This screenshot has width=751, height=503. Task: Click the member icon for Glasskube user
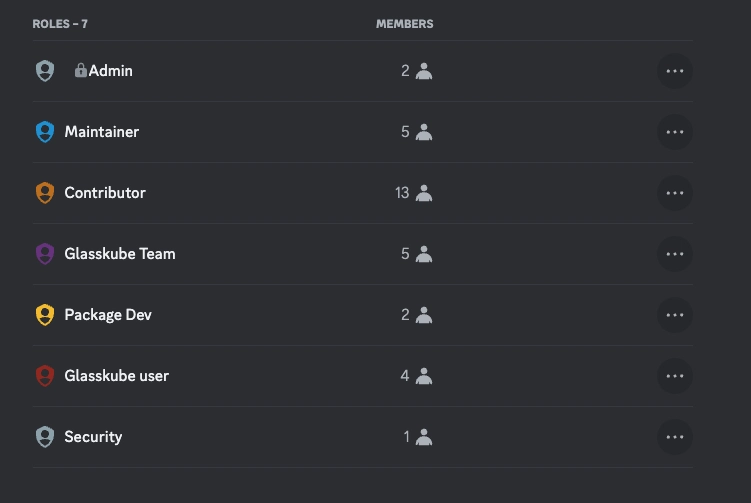coord(424,376)
